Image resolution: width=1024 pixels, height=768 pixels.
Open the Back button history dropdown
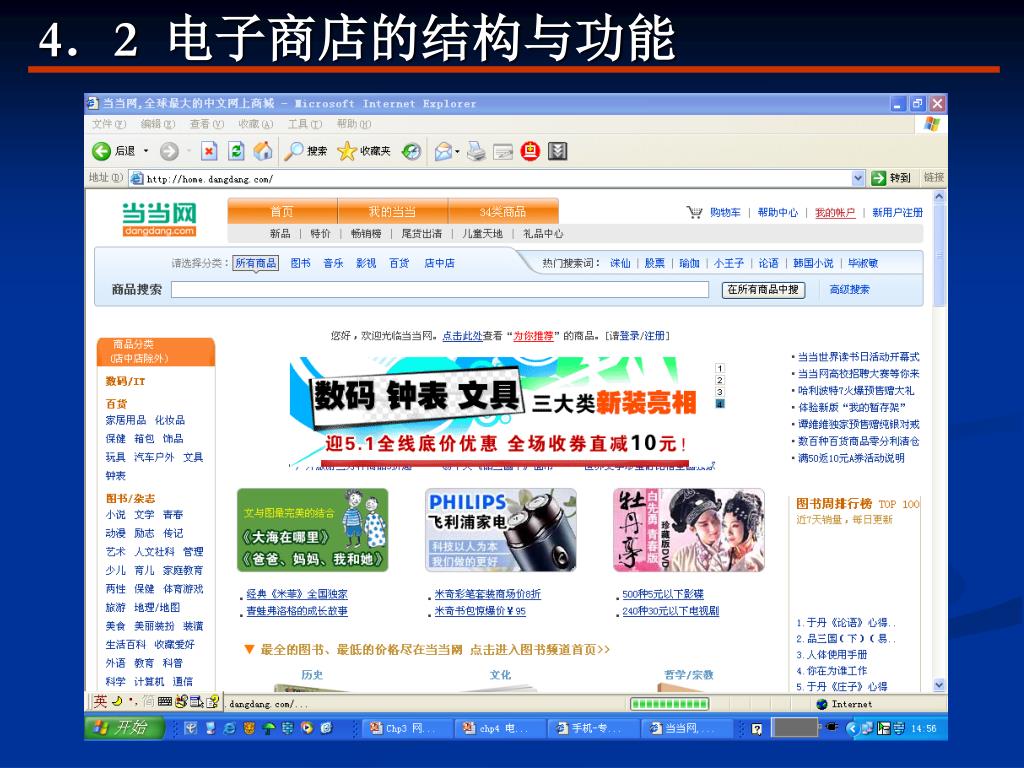pos(146,152)
